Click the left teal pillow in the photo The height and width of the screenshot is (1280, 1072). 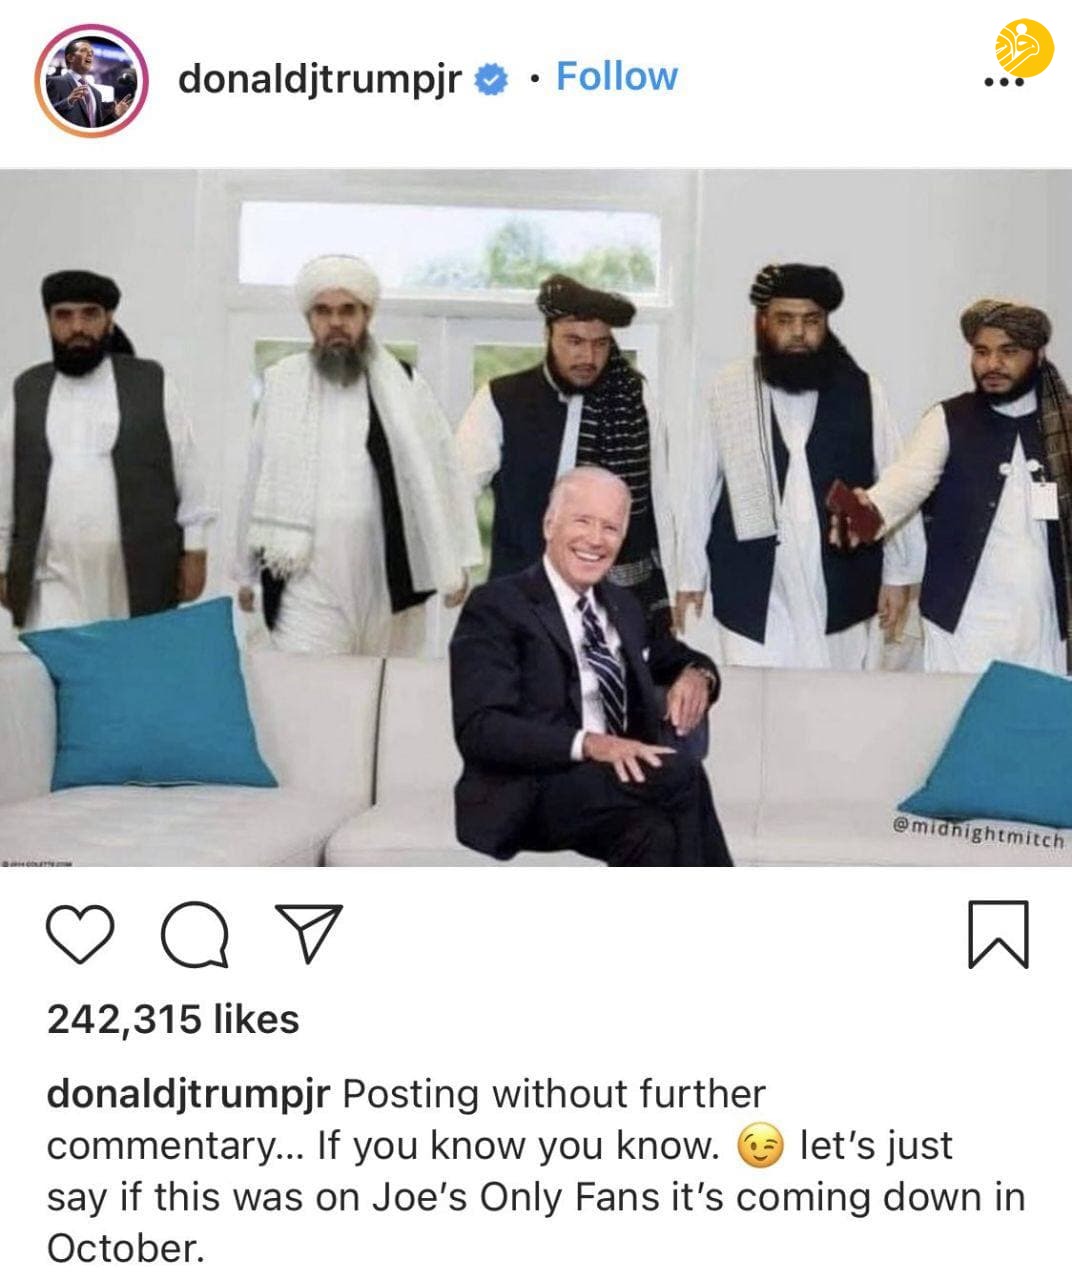(146, 695)
